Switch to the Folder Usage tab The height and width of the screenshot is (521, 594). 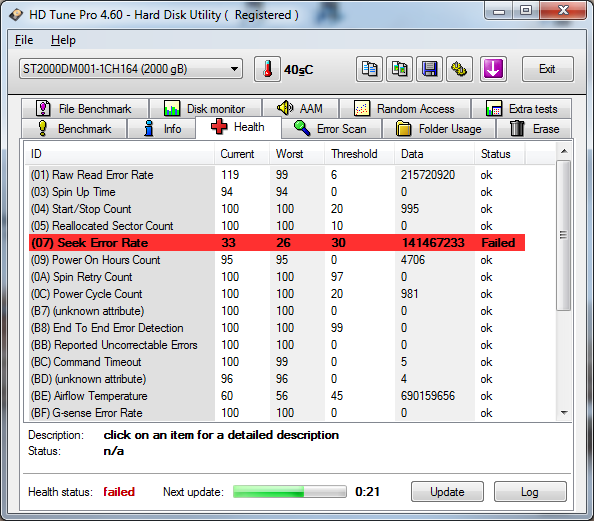[439, 129]
